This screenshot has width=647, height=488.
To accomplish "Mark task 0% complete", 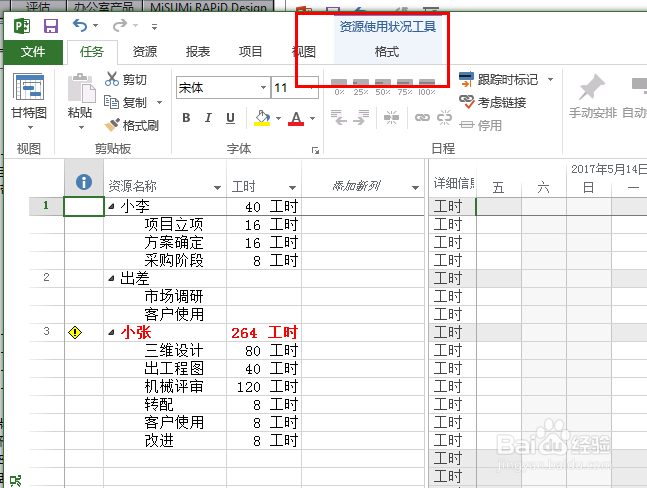I will tap(339, 87).
